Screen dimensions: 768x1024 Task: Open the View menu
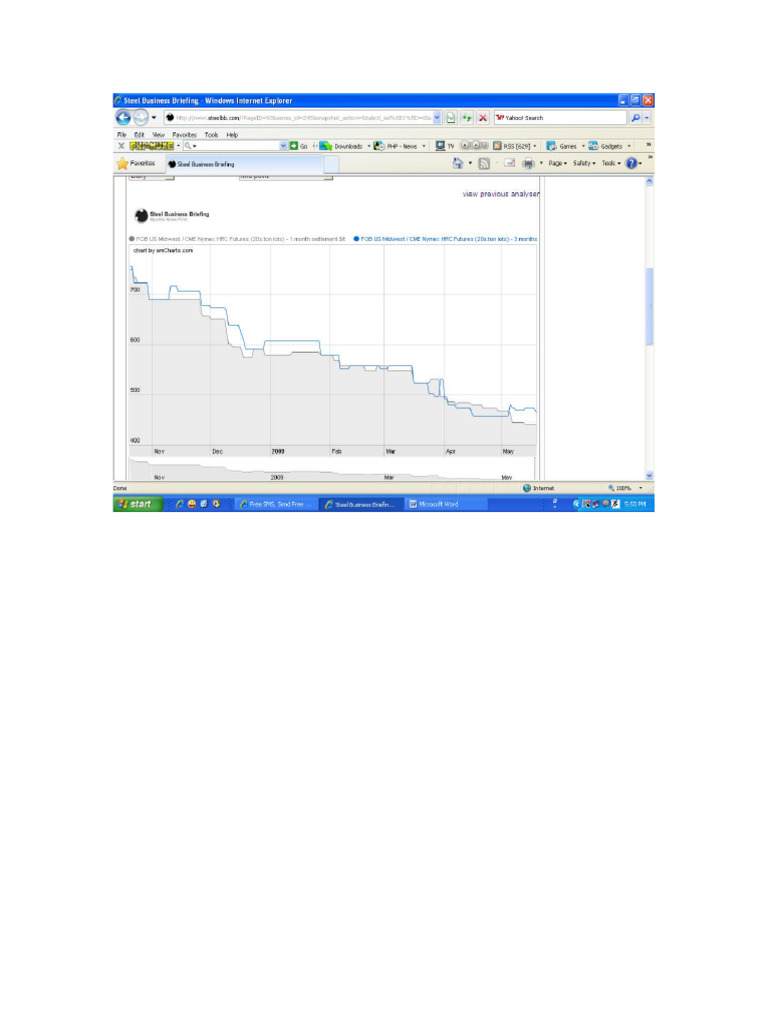point(158,135)
